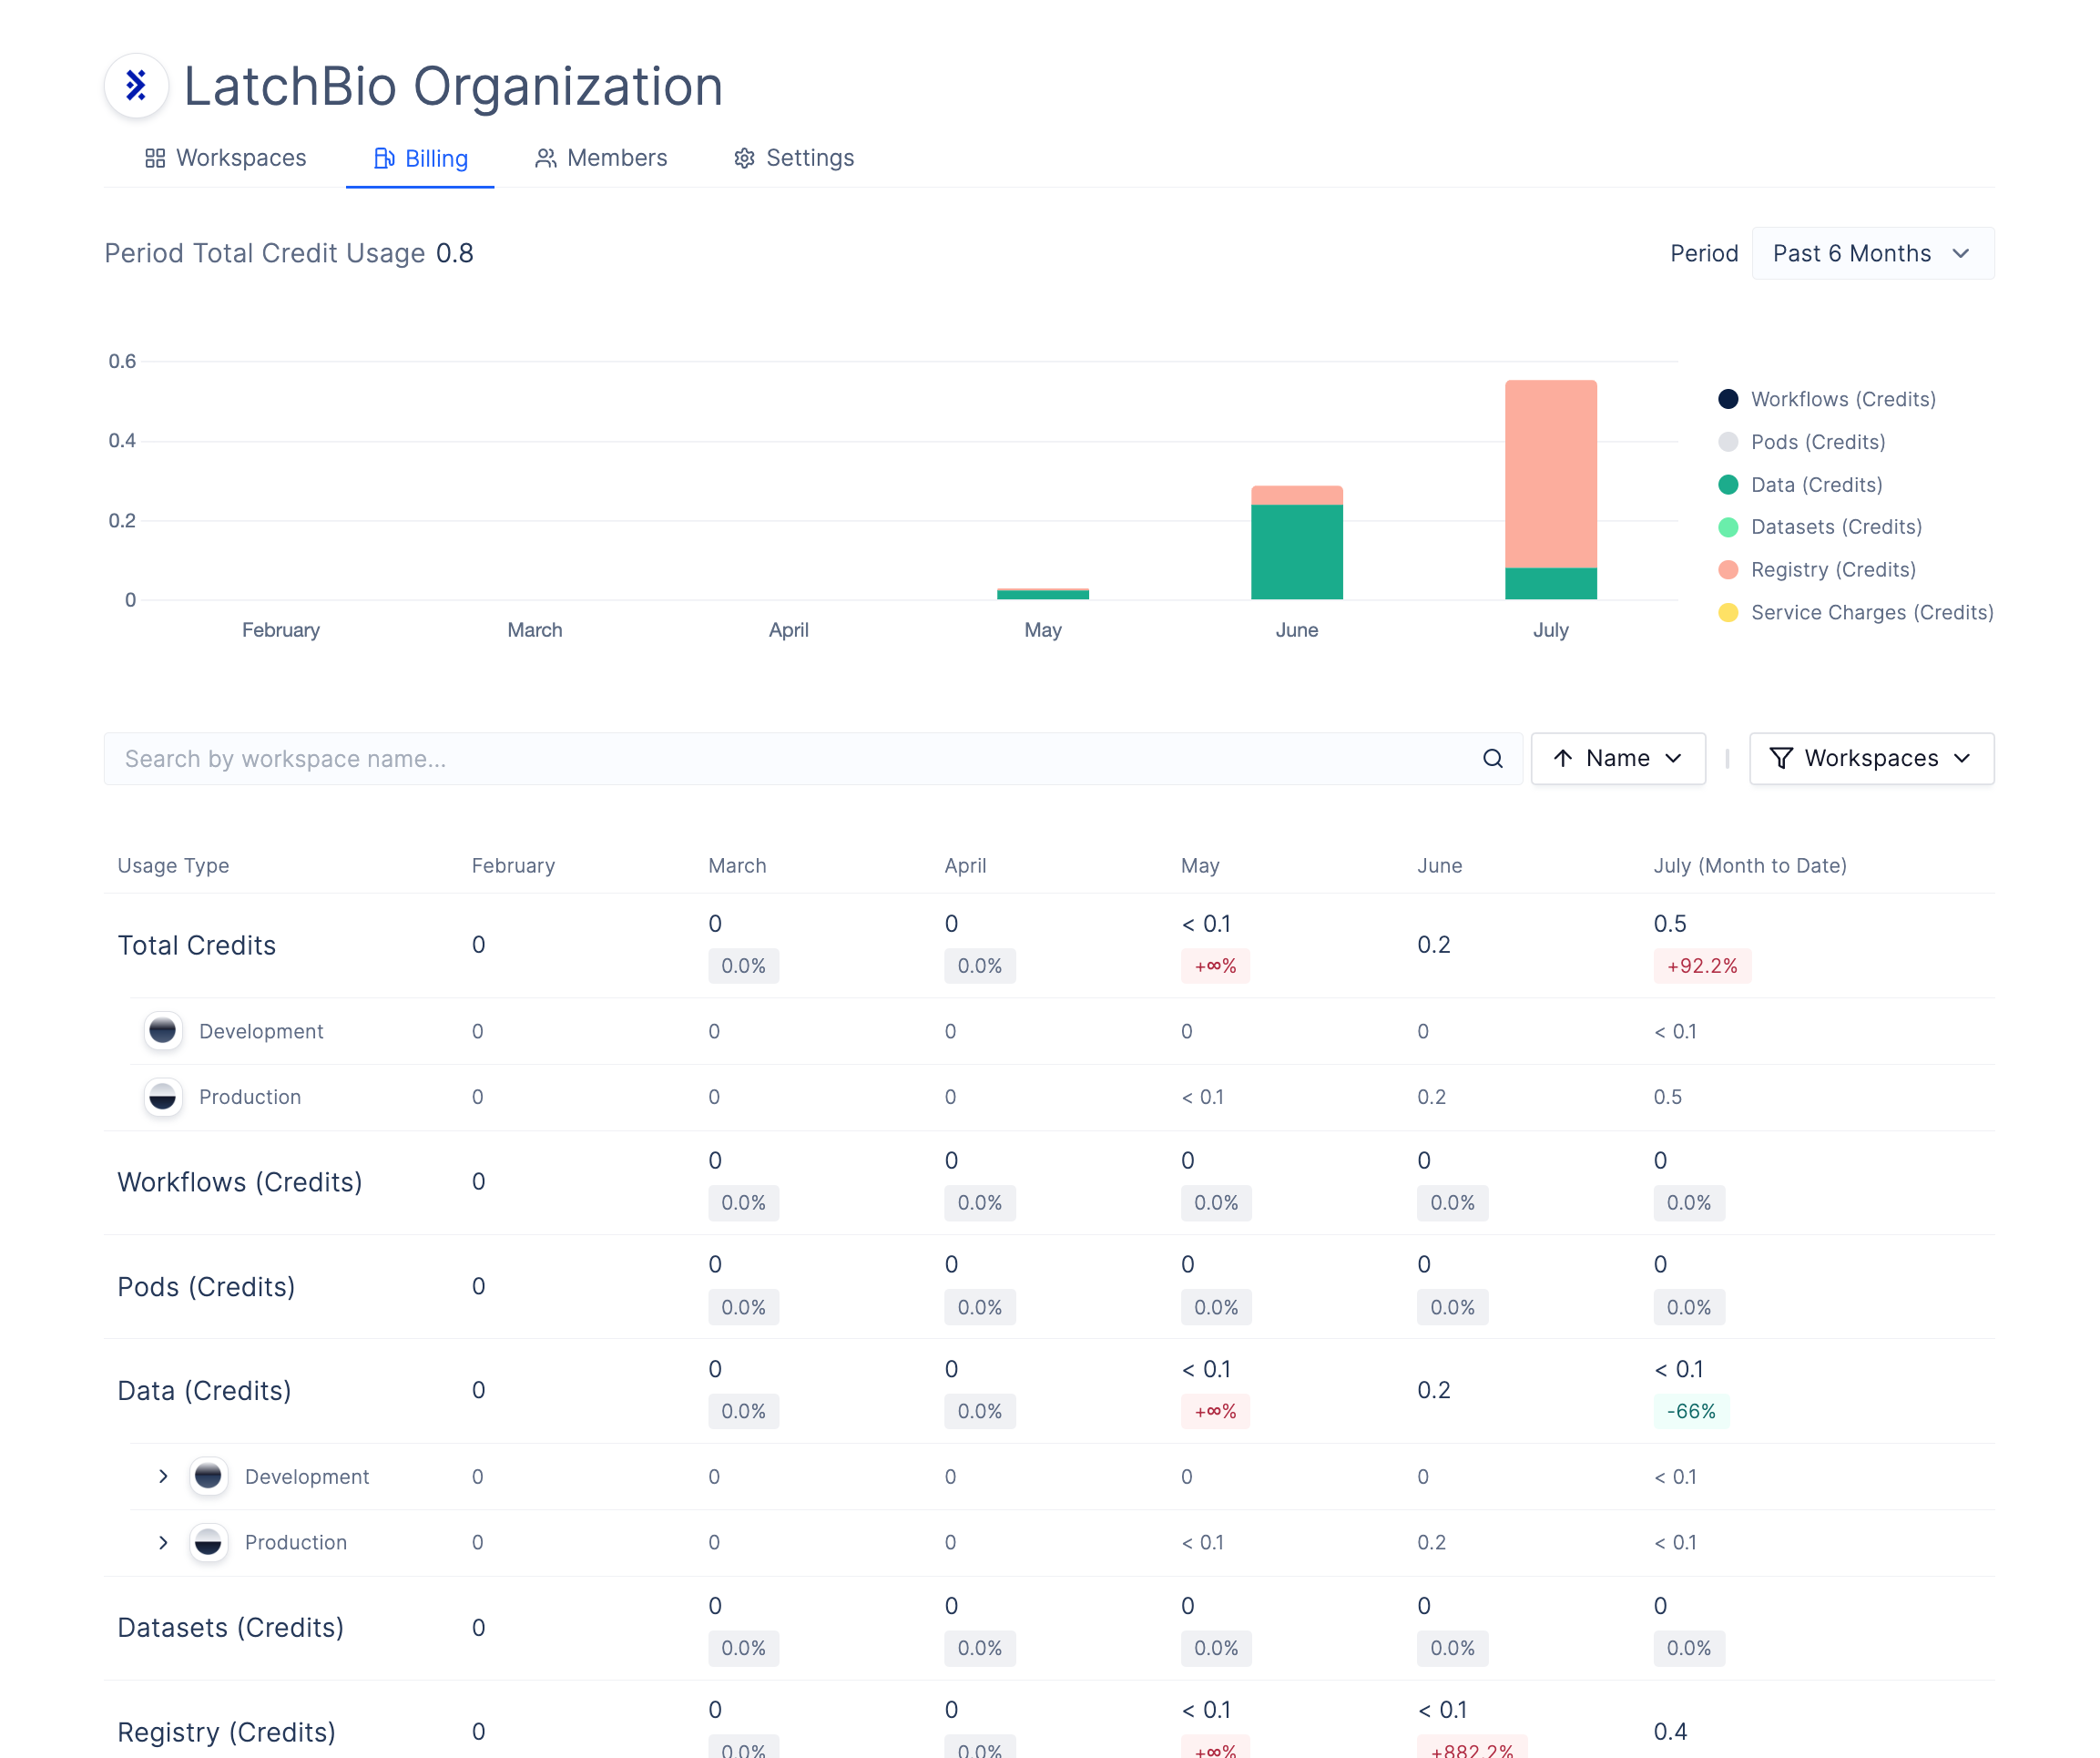The height and width of the screenshot is (1758, 2100).
Task: Click Production avatar under Total Credits
Action: coord(163,1097)
